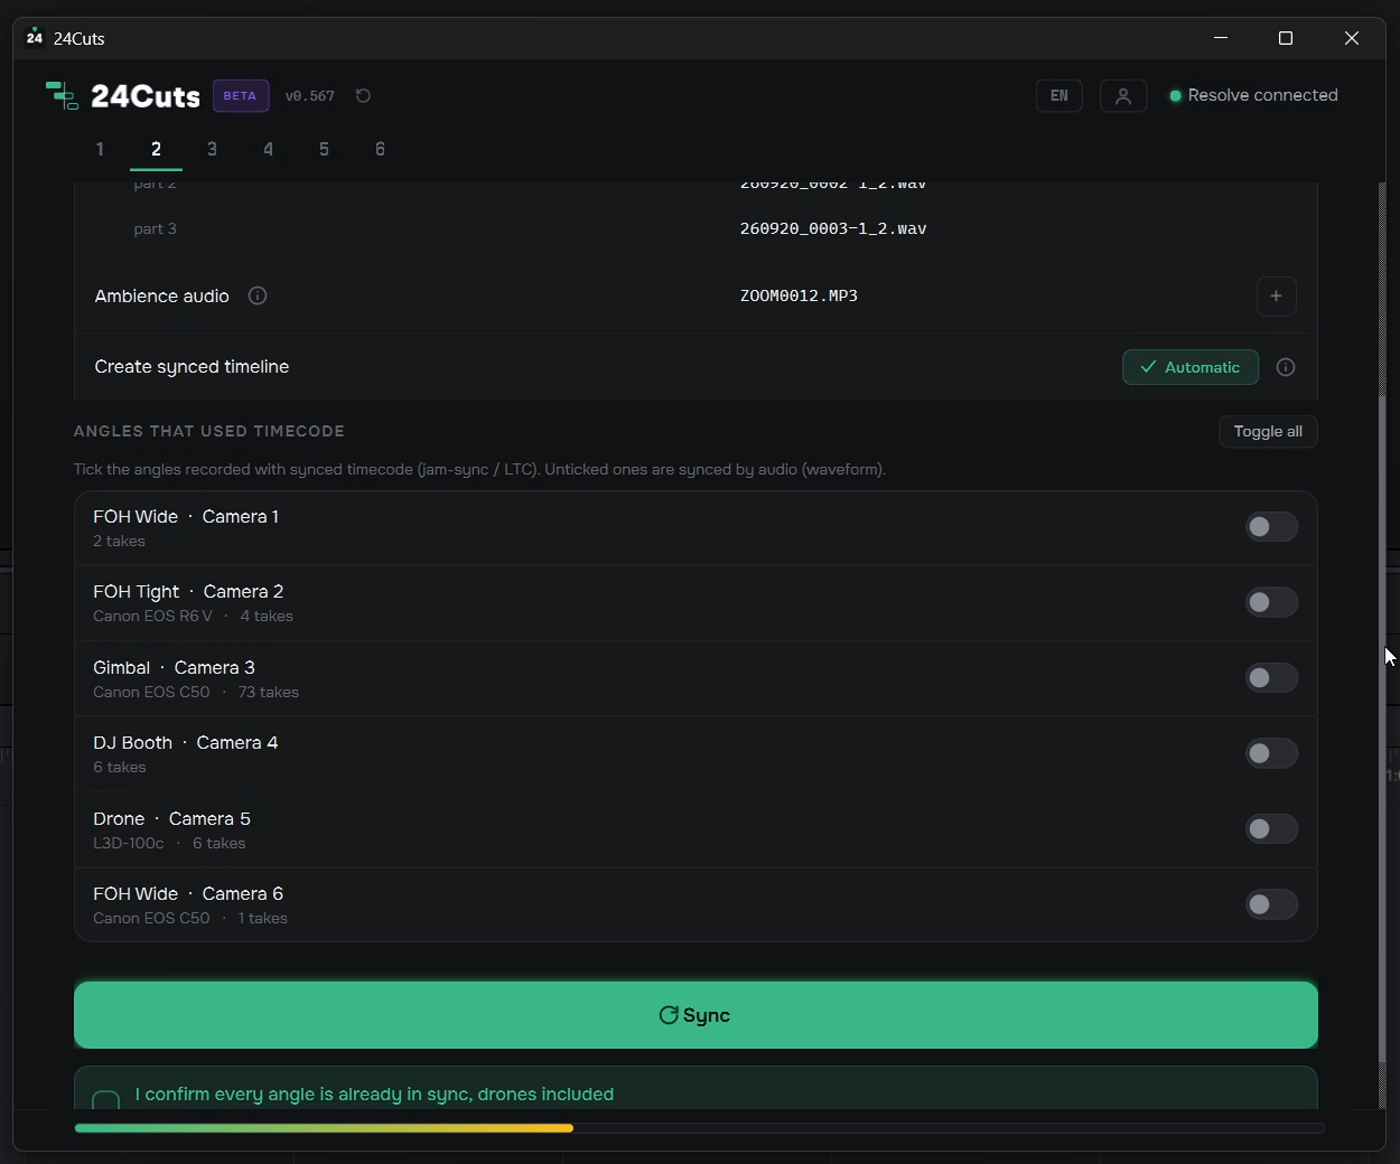The height and width of the screenshot is (1164, 1400).
Task: Click the Create synced timeline label
Action: pos(192,367)
